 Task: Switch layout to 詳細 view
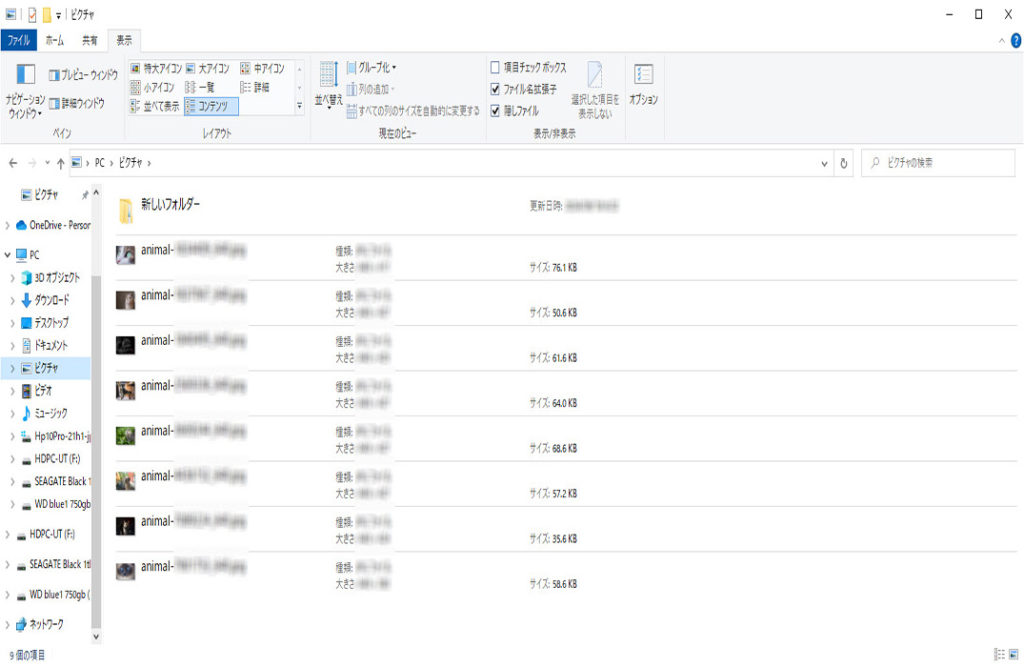[x=255, y=87]
